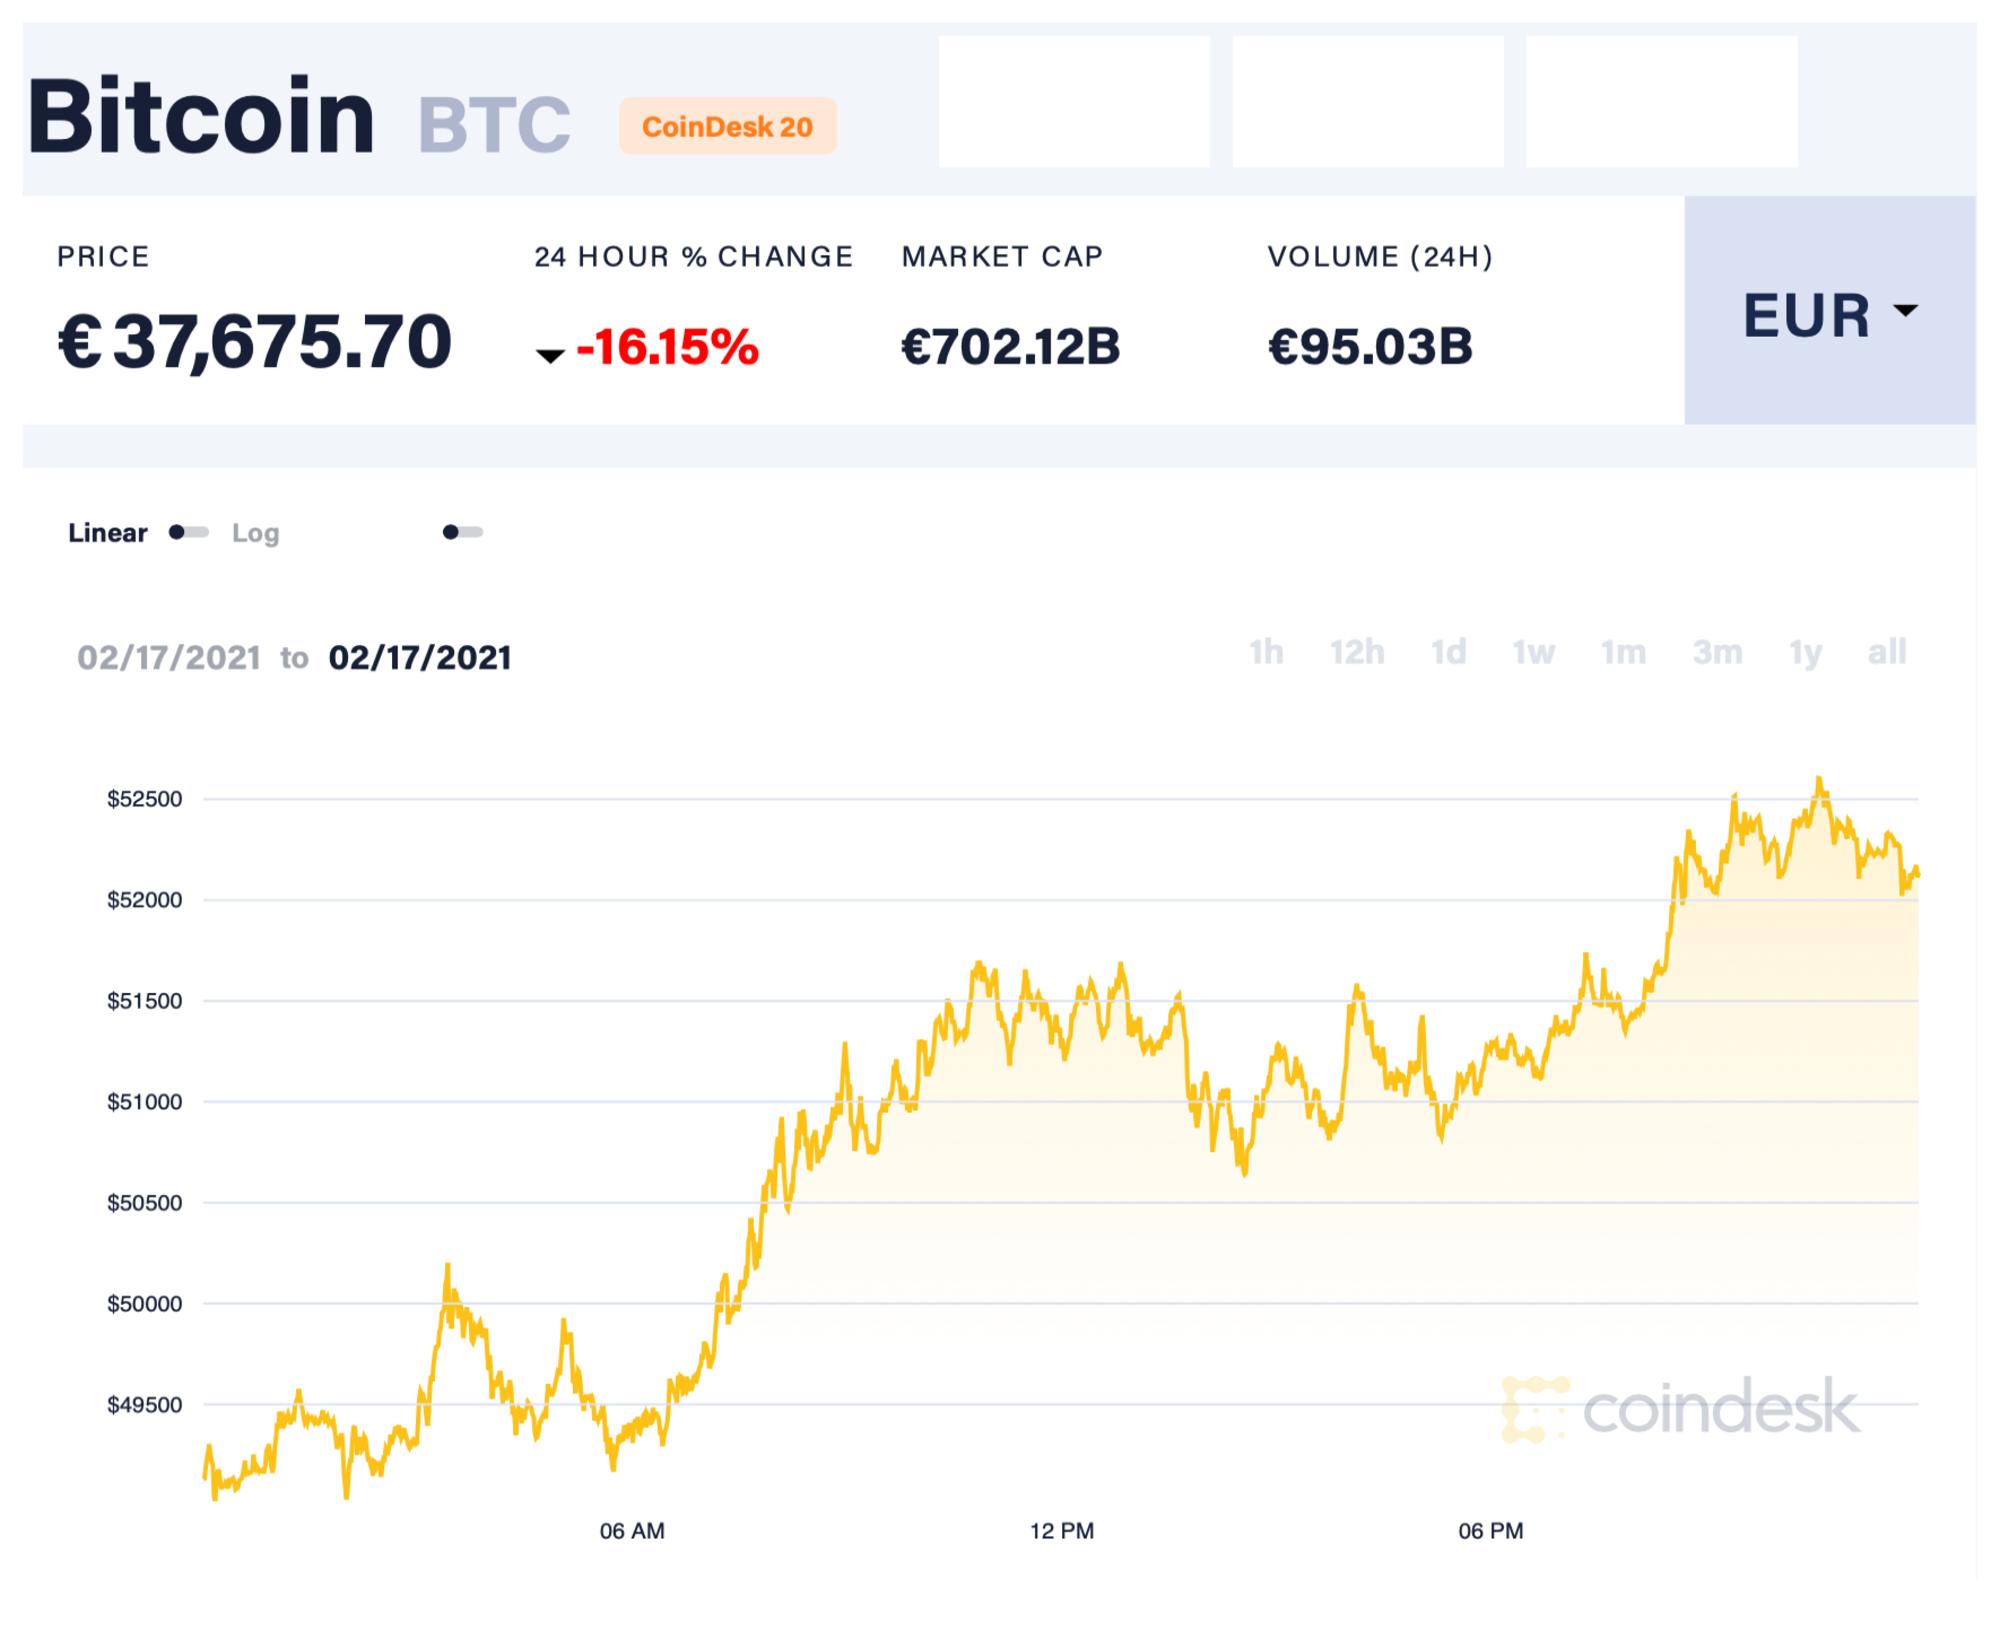Click the CoinDesk 20 badge
The image size is (2000, 1647).
coord(728,126)
